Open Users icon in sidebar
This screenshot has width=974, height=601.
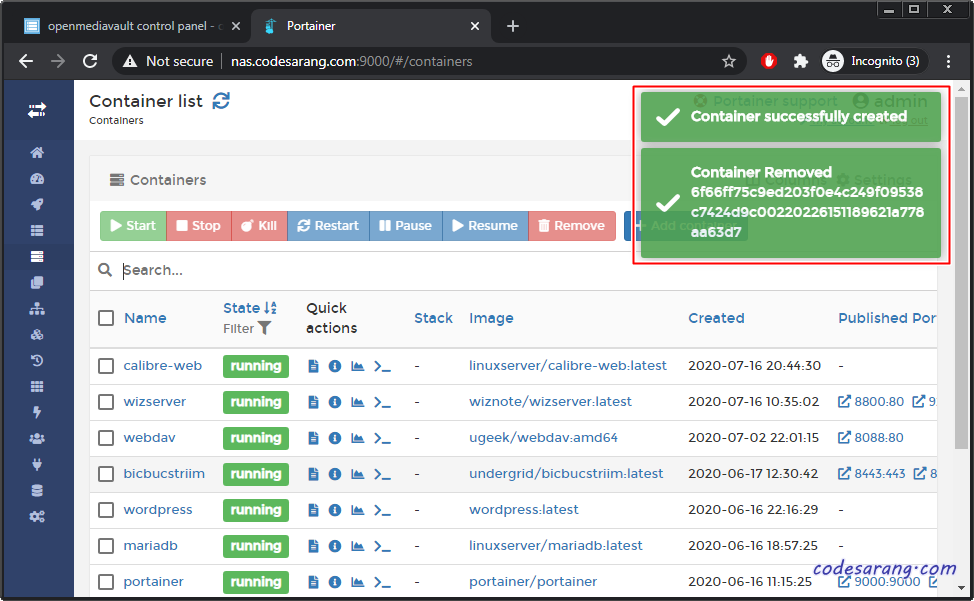(37, 438)
